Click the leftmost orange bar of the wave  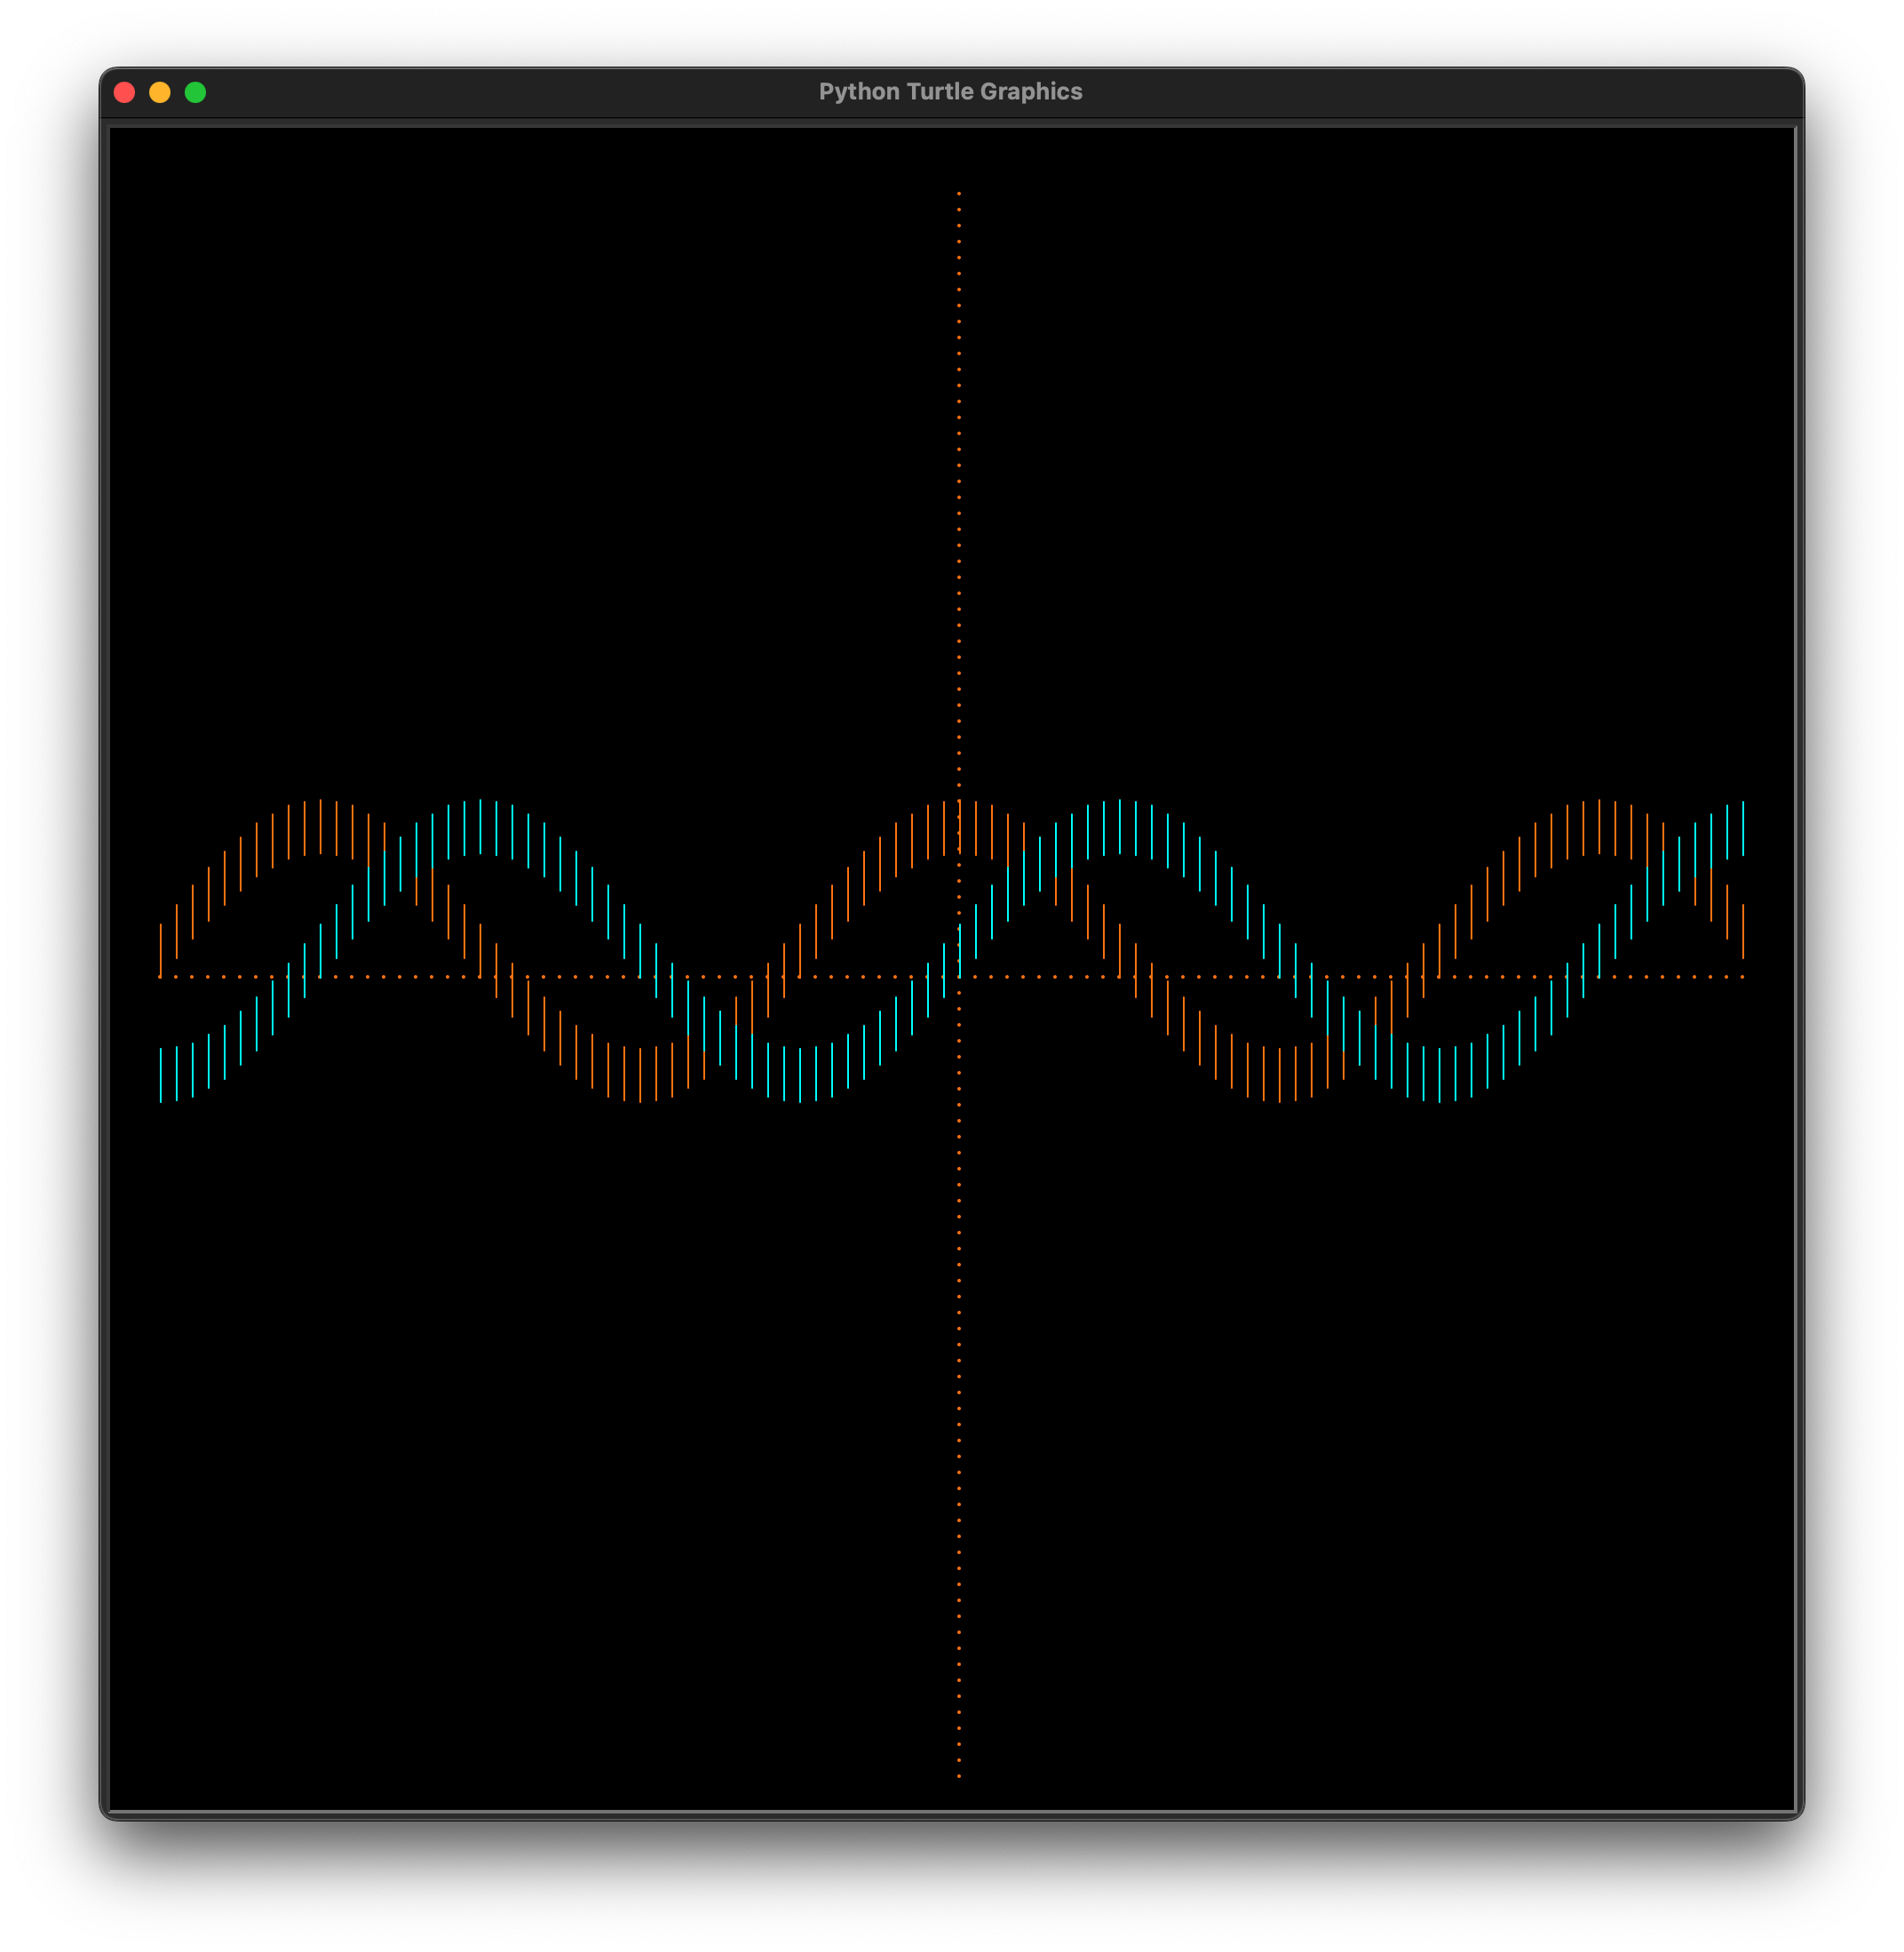click(160, 950)
